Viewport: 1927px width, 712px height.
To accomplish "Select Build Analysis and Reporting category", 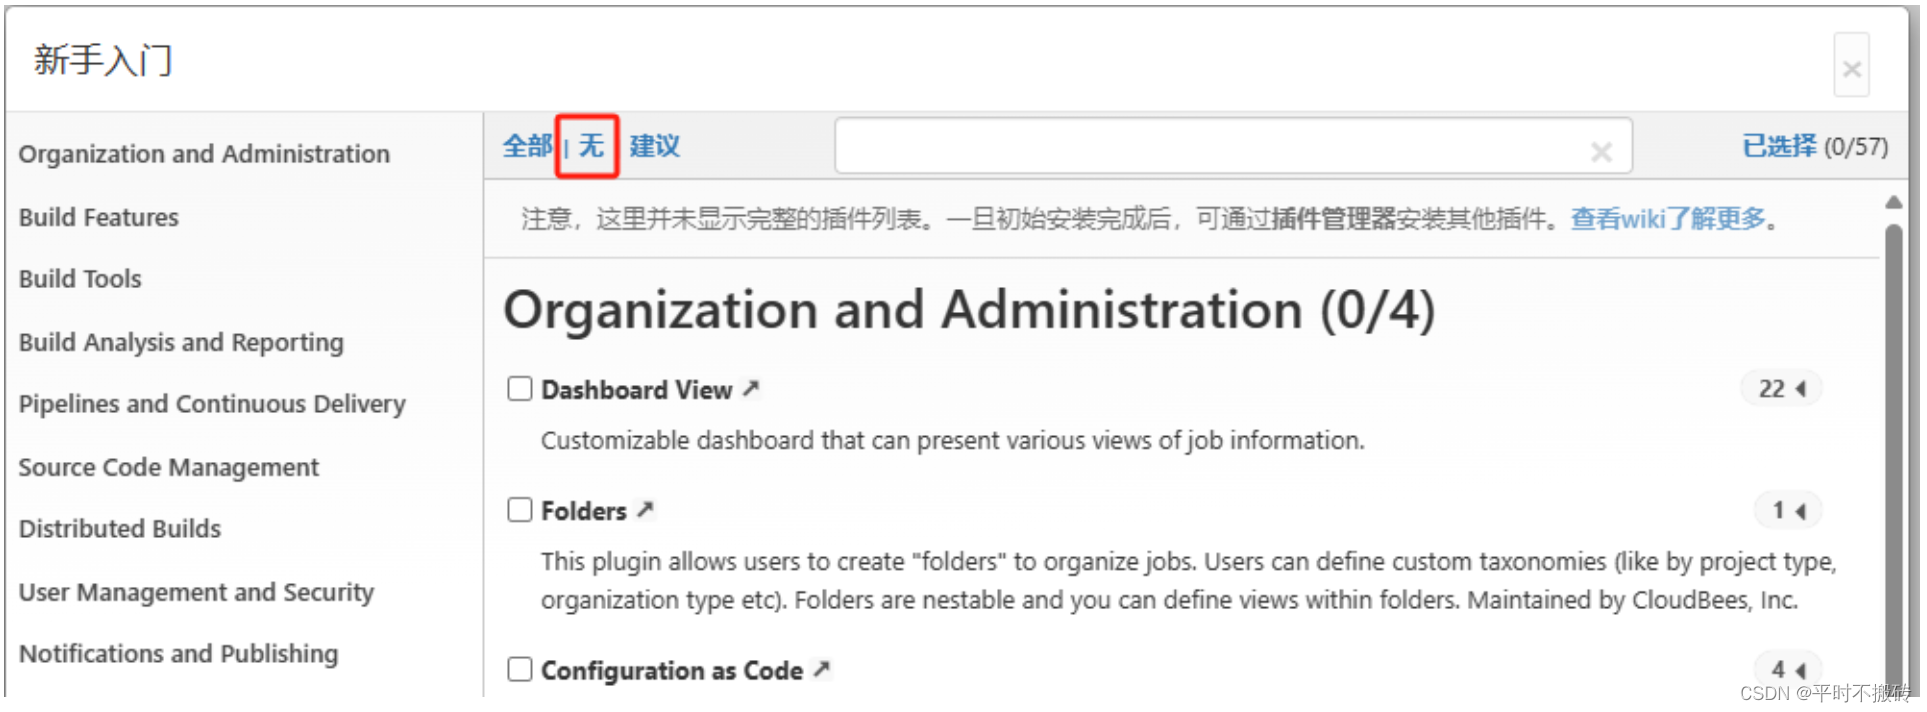I will coord(181,342).
